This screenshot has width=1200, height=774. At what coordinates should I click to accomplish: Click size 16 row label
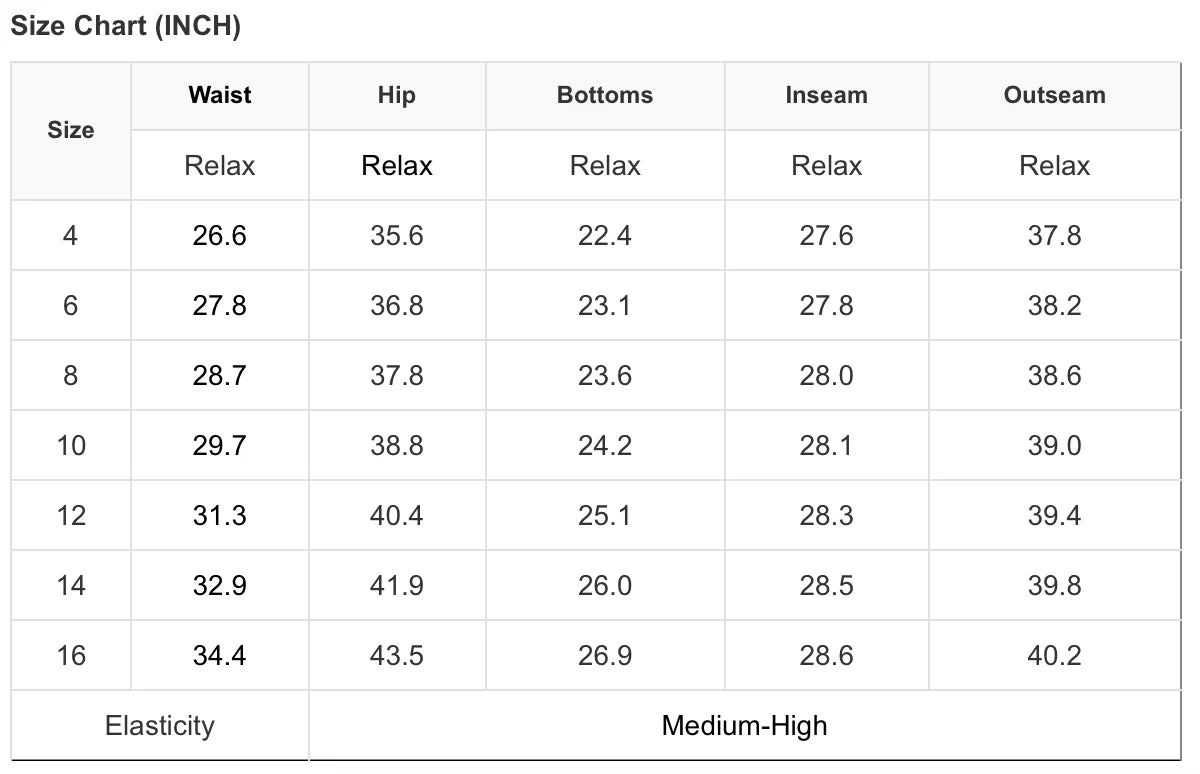[71, 656]
